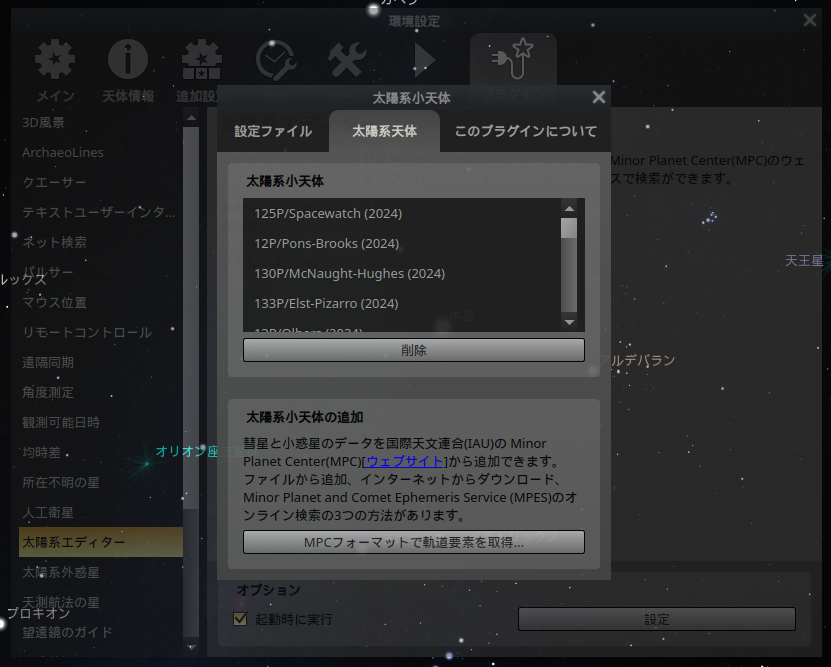Image resolution: width=831 pixels, height=667 pixels.
Task: Select ネット検索 in the plugin list
Action: tap(101, 243)
